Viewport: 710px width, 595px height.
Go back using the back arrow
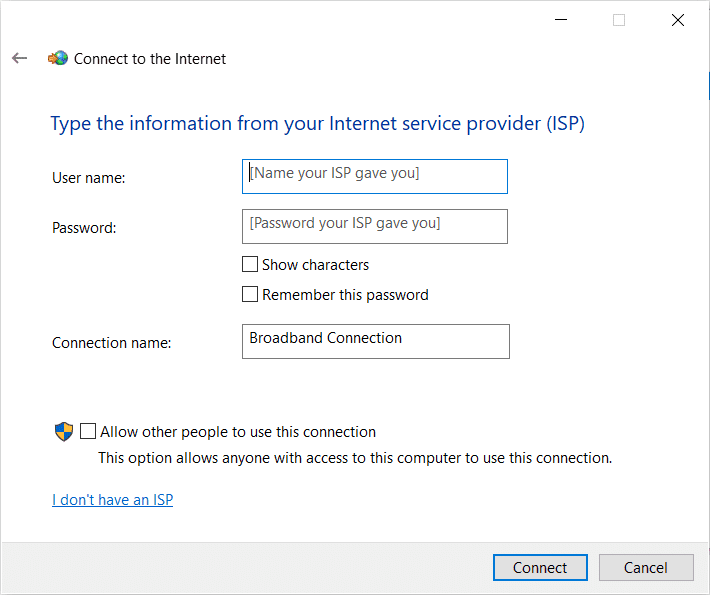tap(19, 59)
